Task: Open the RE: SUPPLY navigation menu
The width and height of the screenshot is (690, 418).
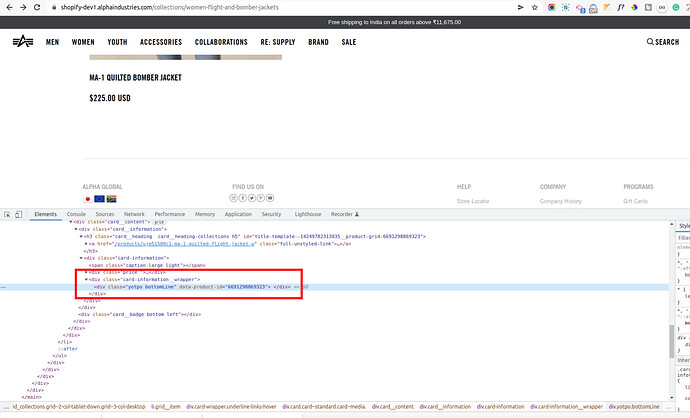Action: 278,42
